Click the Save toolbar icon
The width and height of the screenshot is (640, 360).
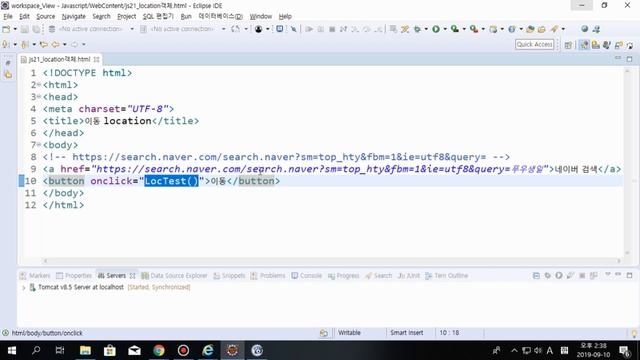[x=25, y=29]
